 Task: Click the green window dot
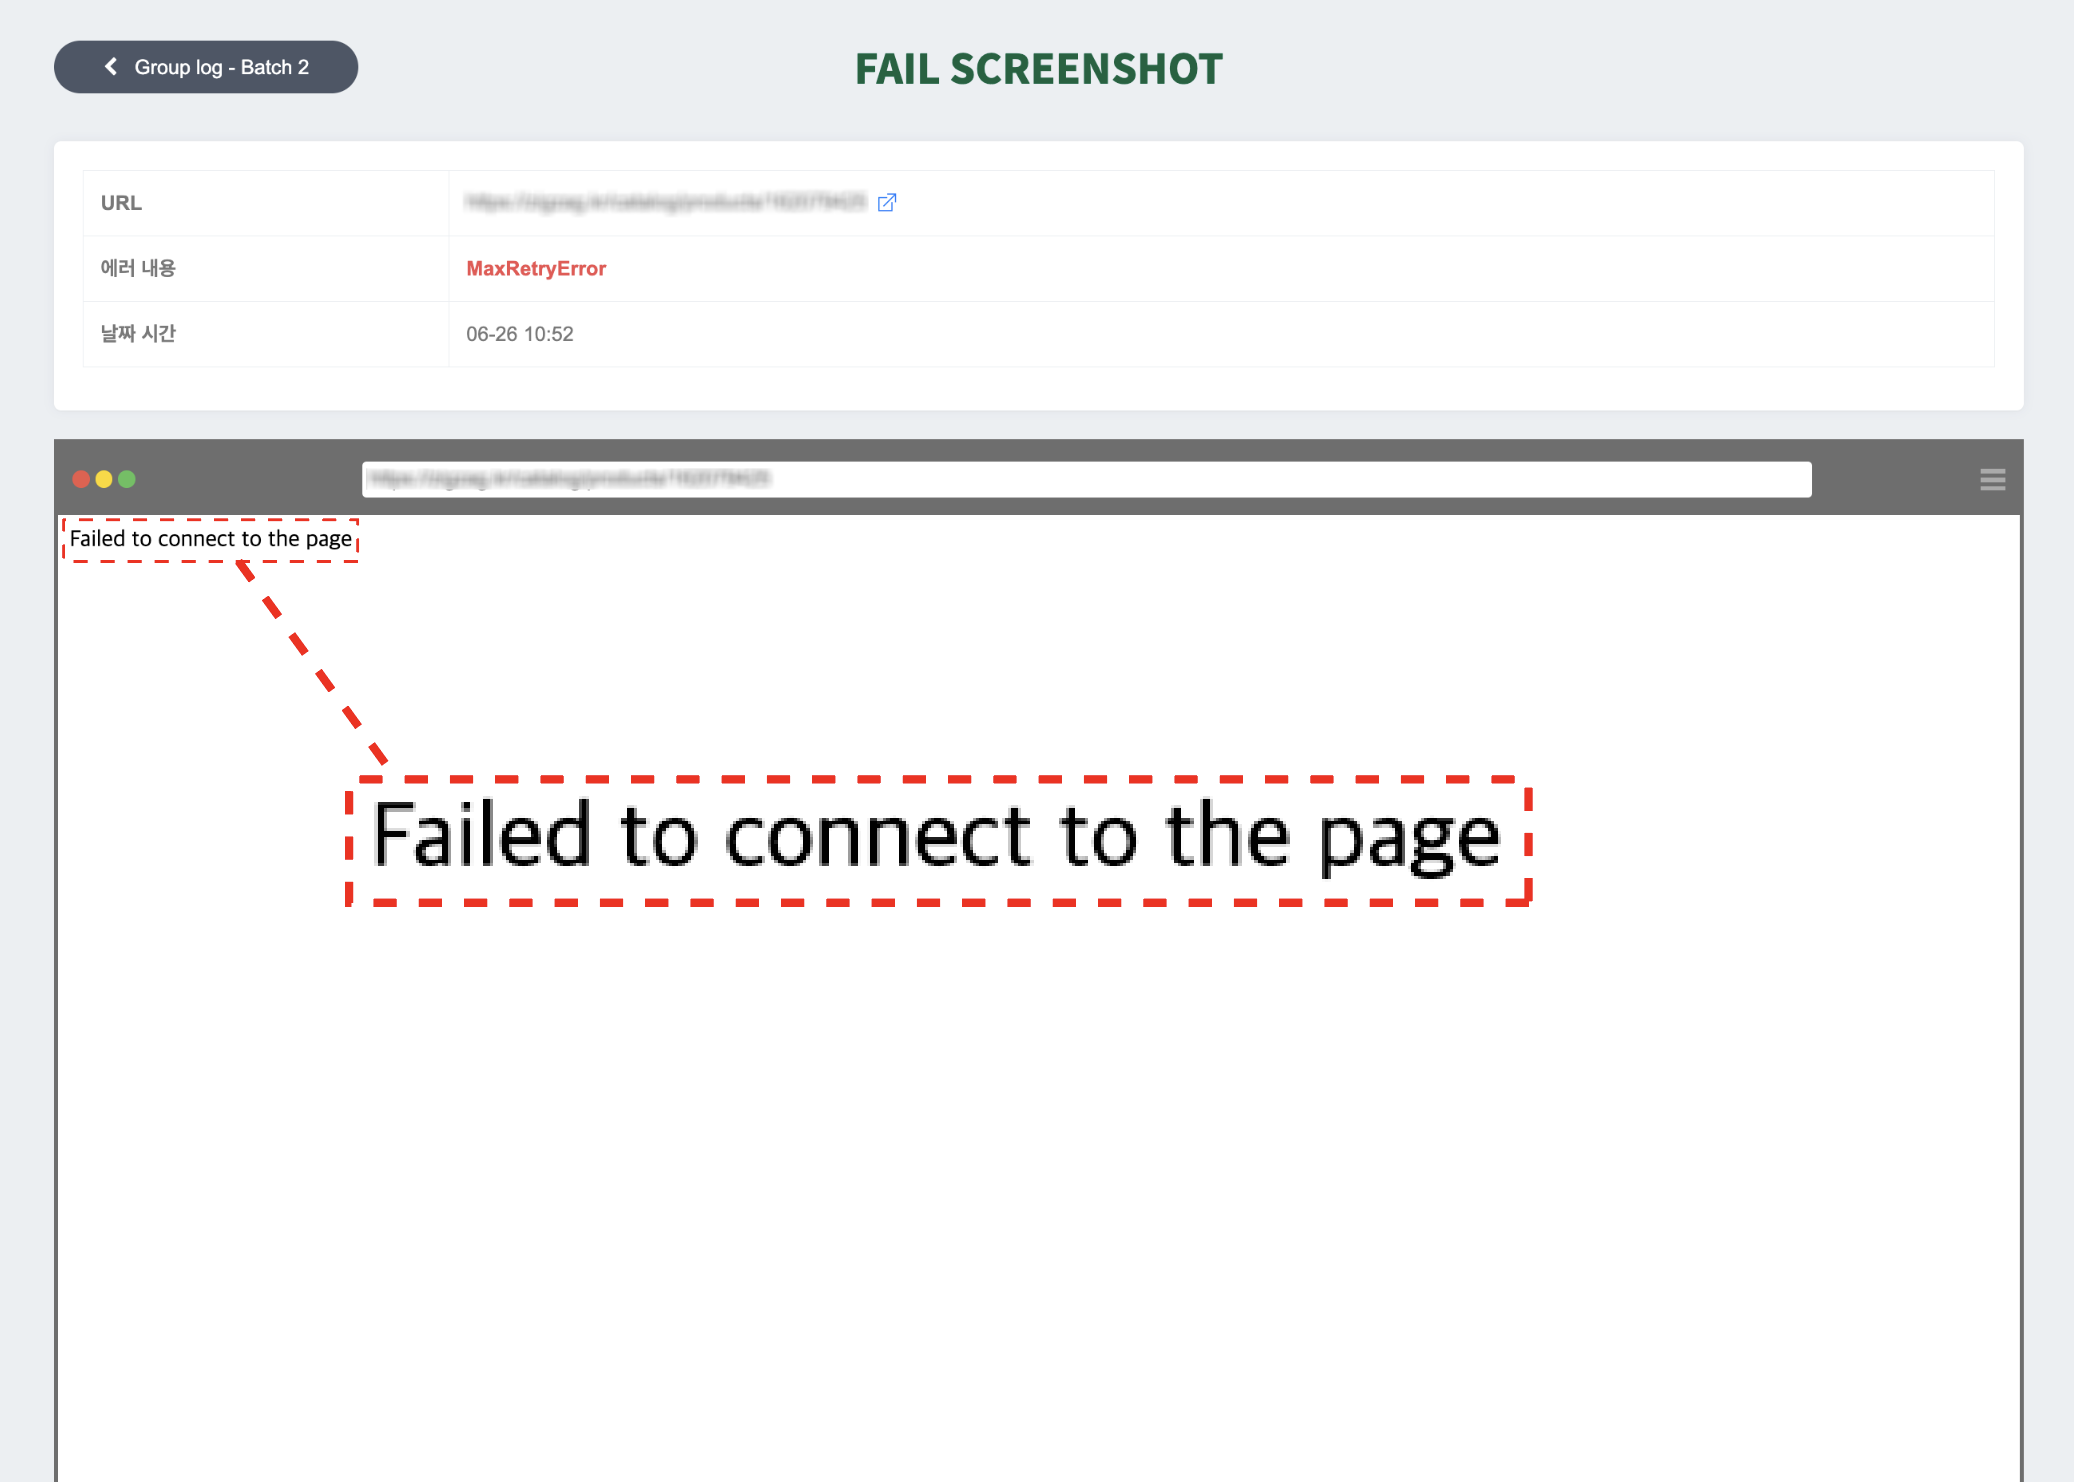click(127, 479)
